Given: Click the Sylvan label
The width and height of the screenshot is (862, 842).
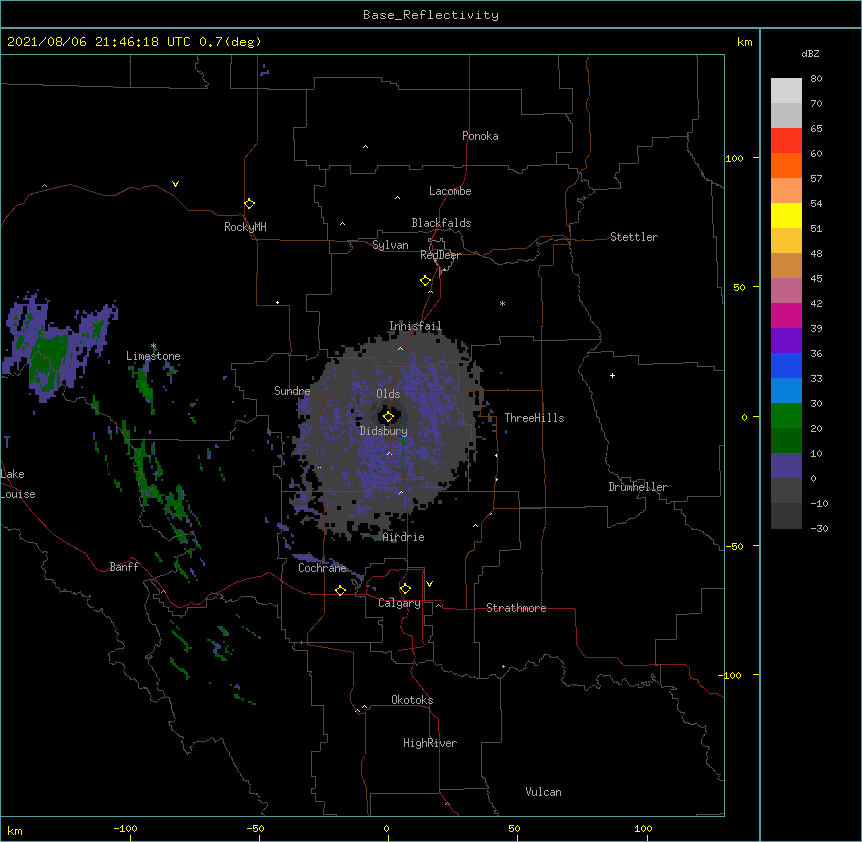Looking at the screenshot, I should [390, 245].
